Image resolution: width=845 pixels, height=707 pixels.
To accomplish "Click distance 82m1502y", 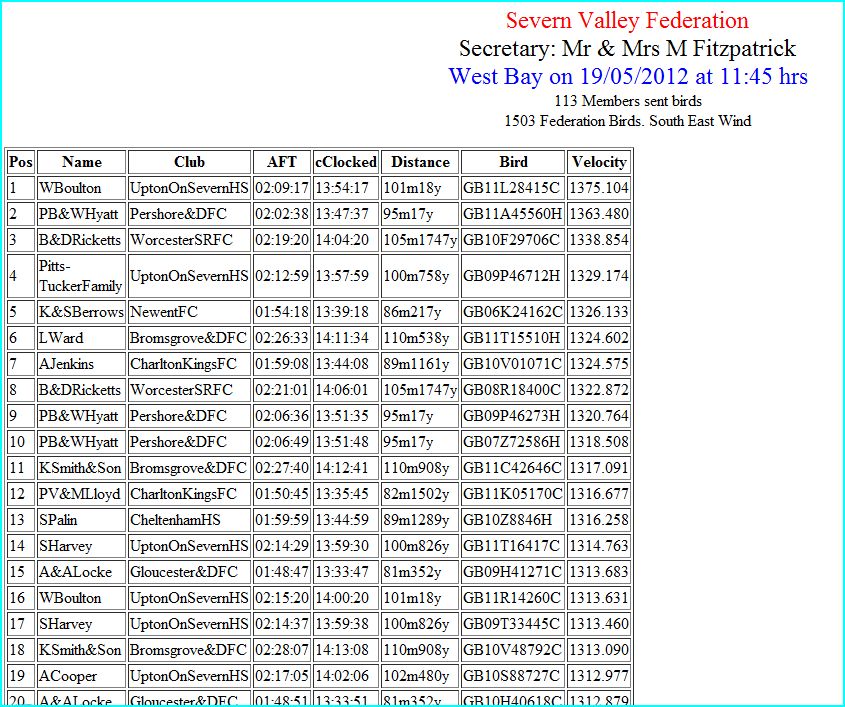I will pyautogui.click(x=420, y=494).
